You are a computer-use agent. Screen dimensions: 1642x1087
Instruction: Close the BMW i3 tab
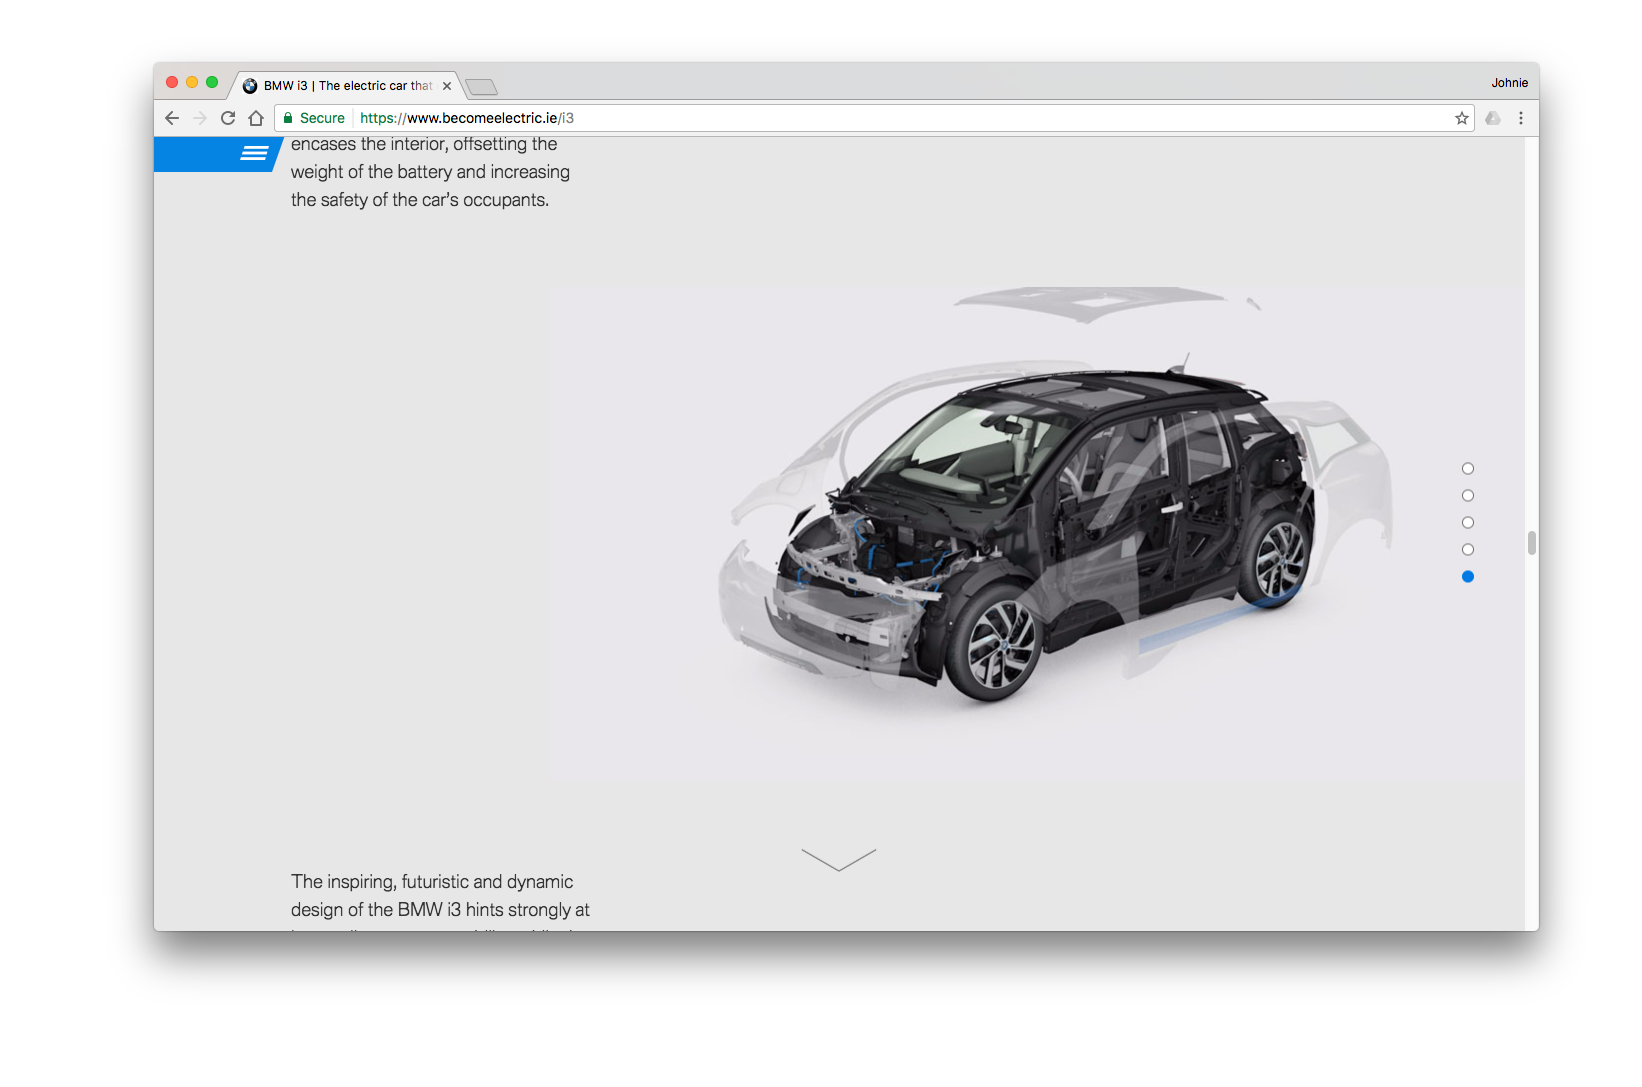pos(447,86)
